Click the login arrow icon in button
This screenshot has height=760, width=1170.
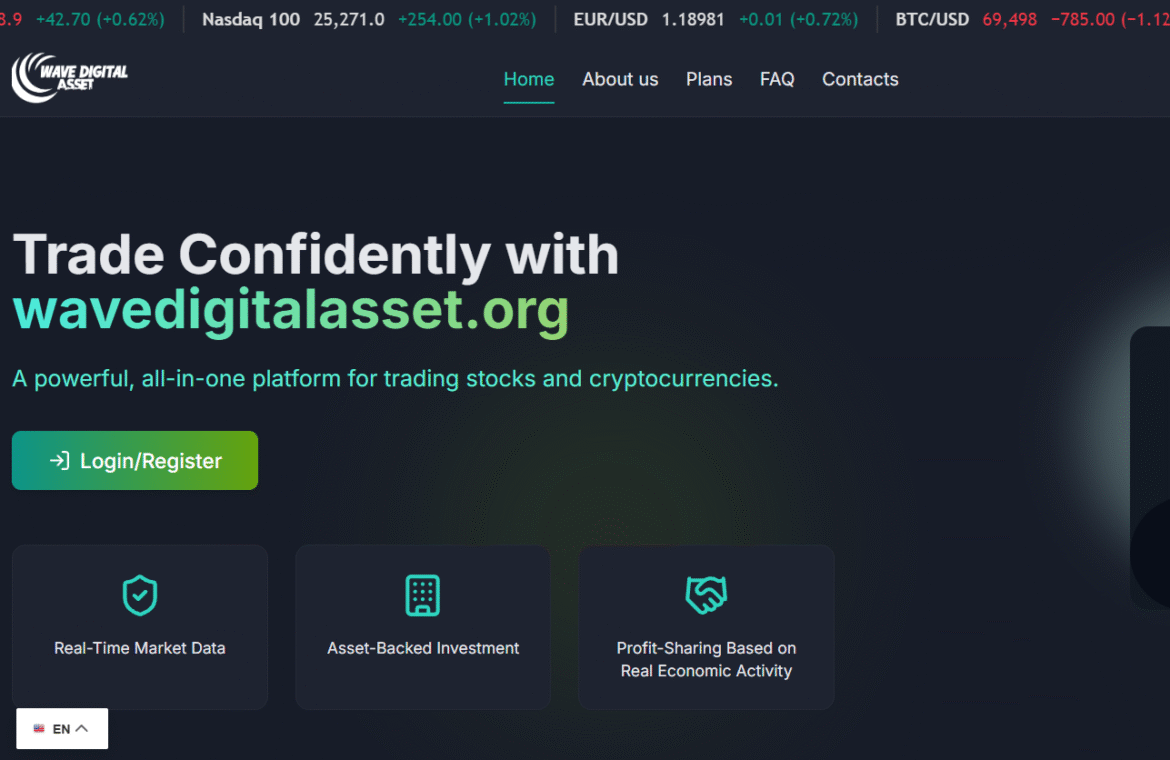coord(60,461)
